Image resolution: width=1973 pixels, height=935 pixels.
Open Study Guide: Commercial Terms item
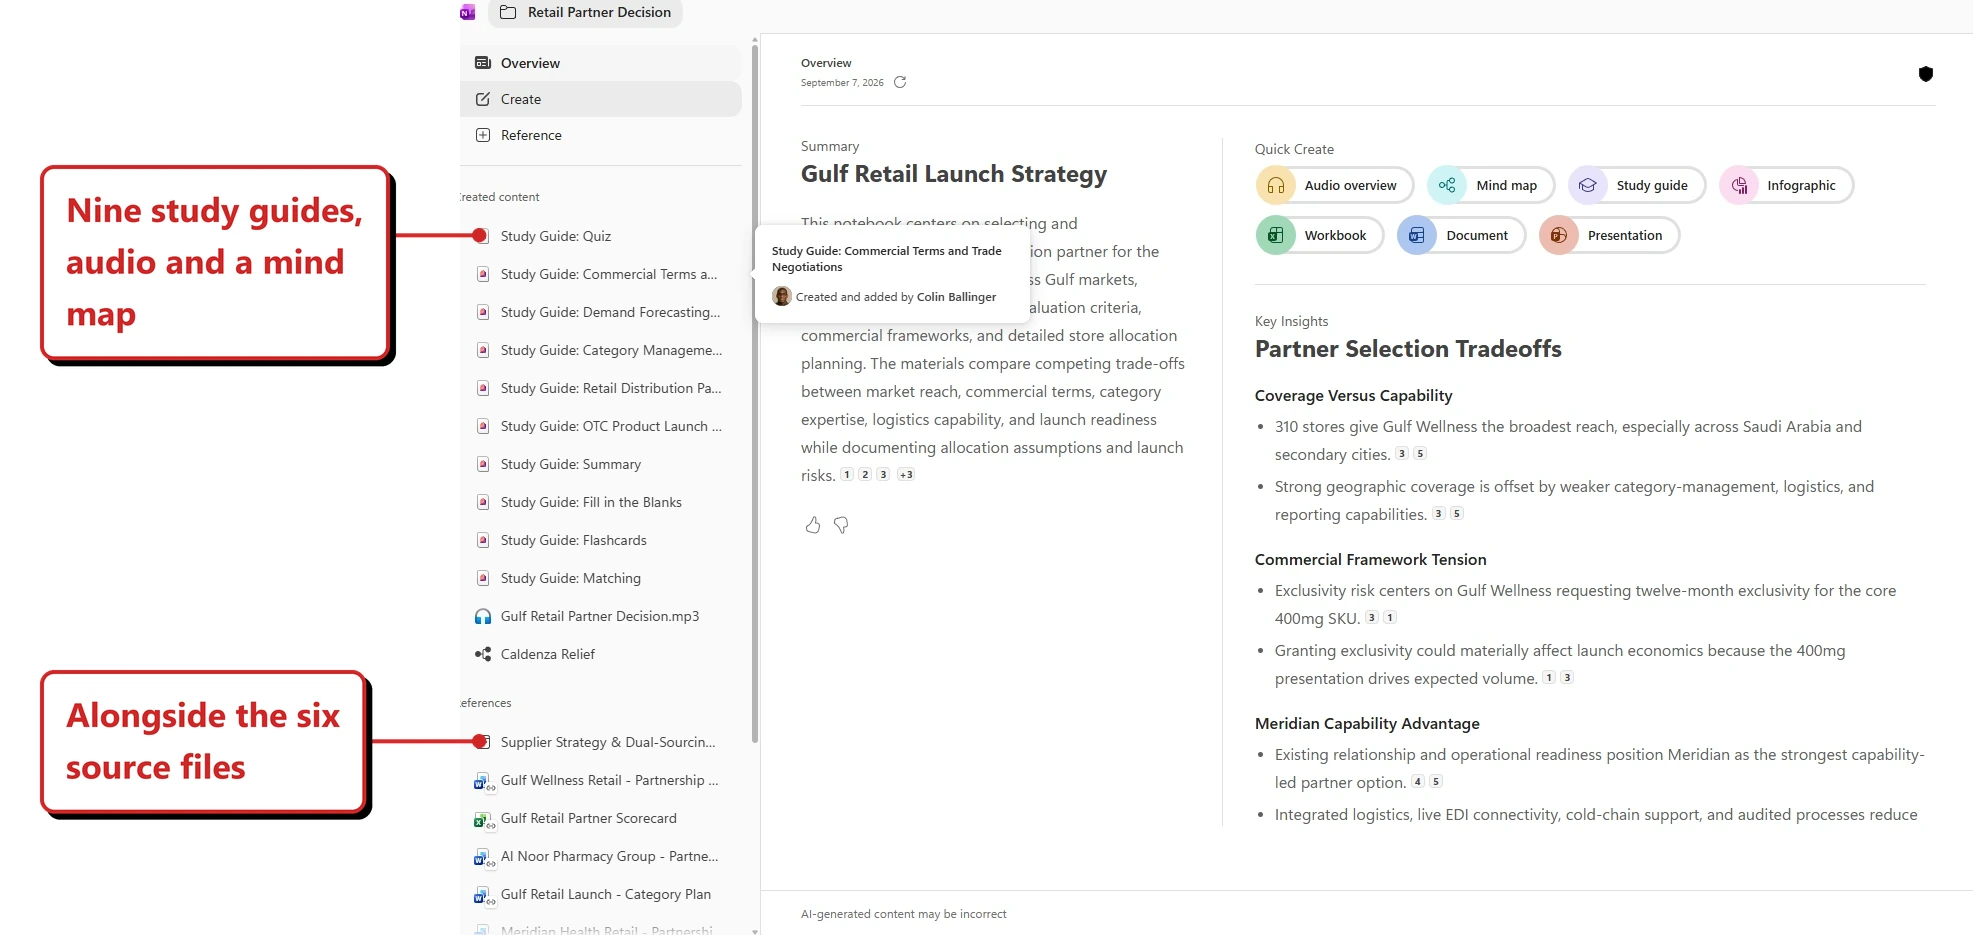pyautogui.click(x=600, y=274)
